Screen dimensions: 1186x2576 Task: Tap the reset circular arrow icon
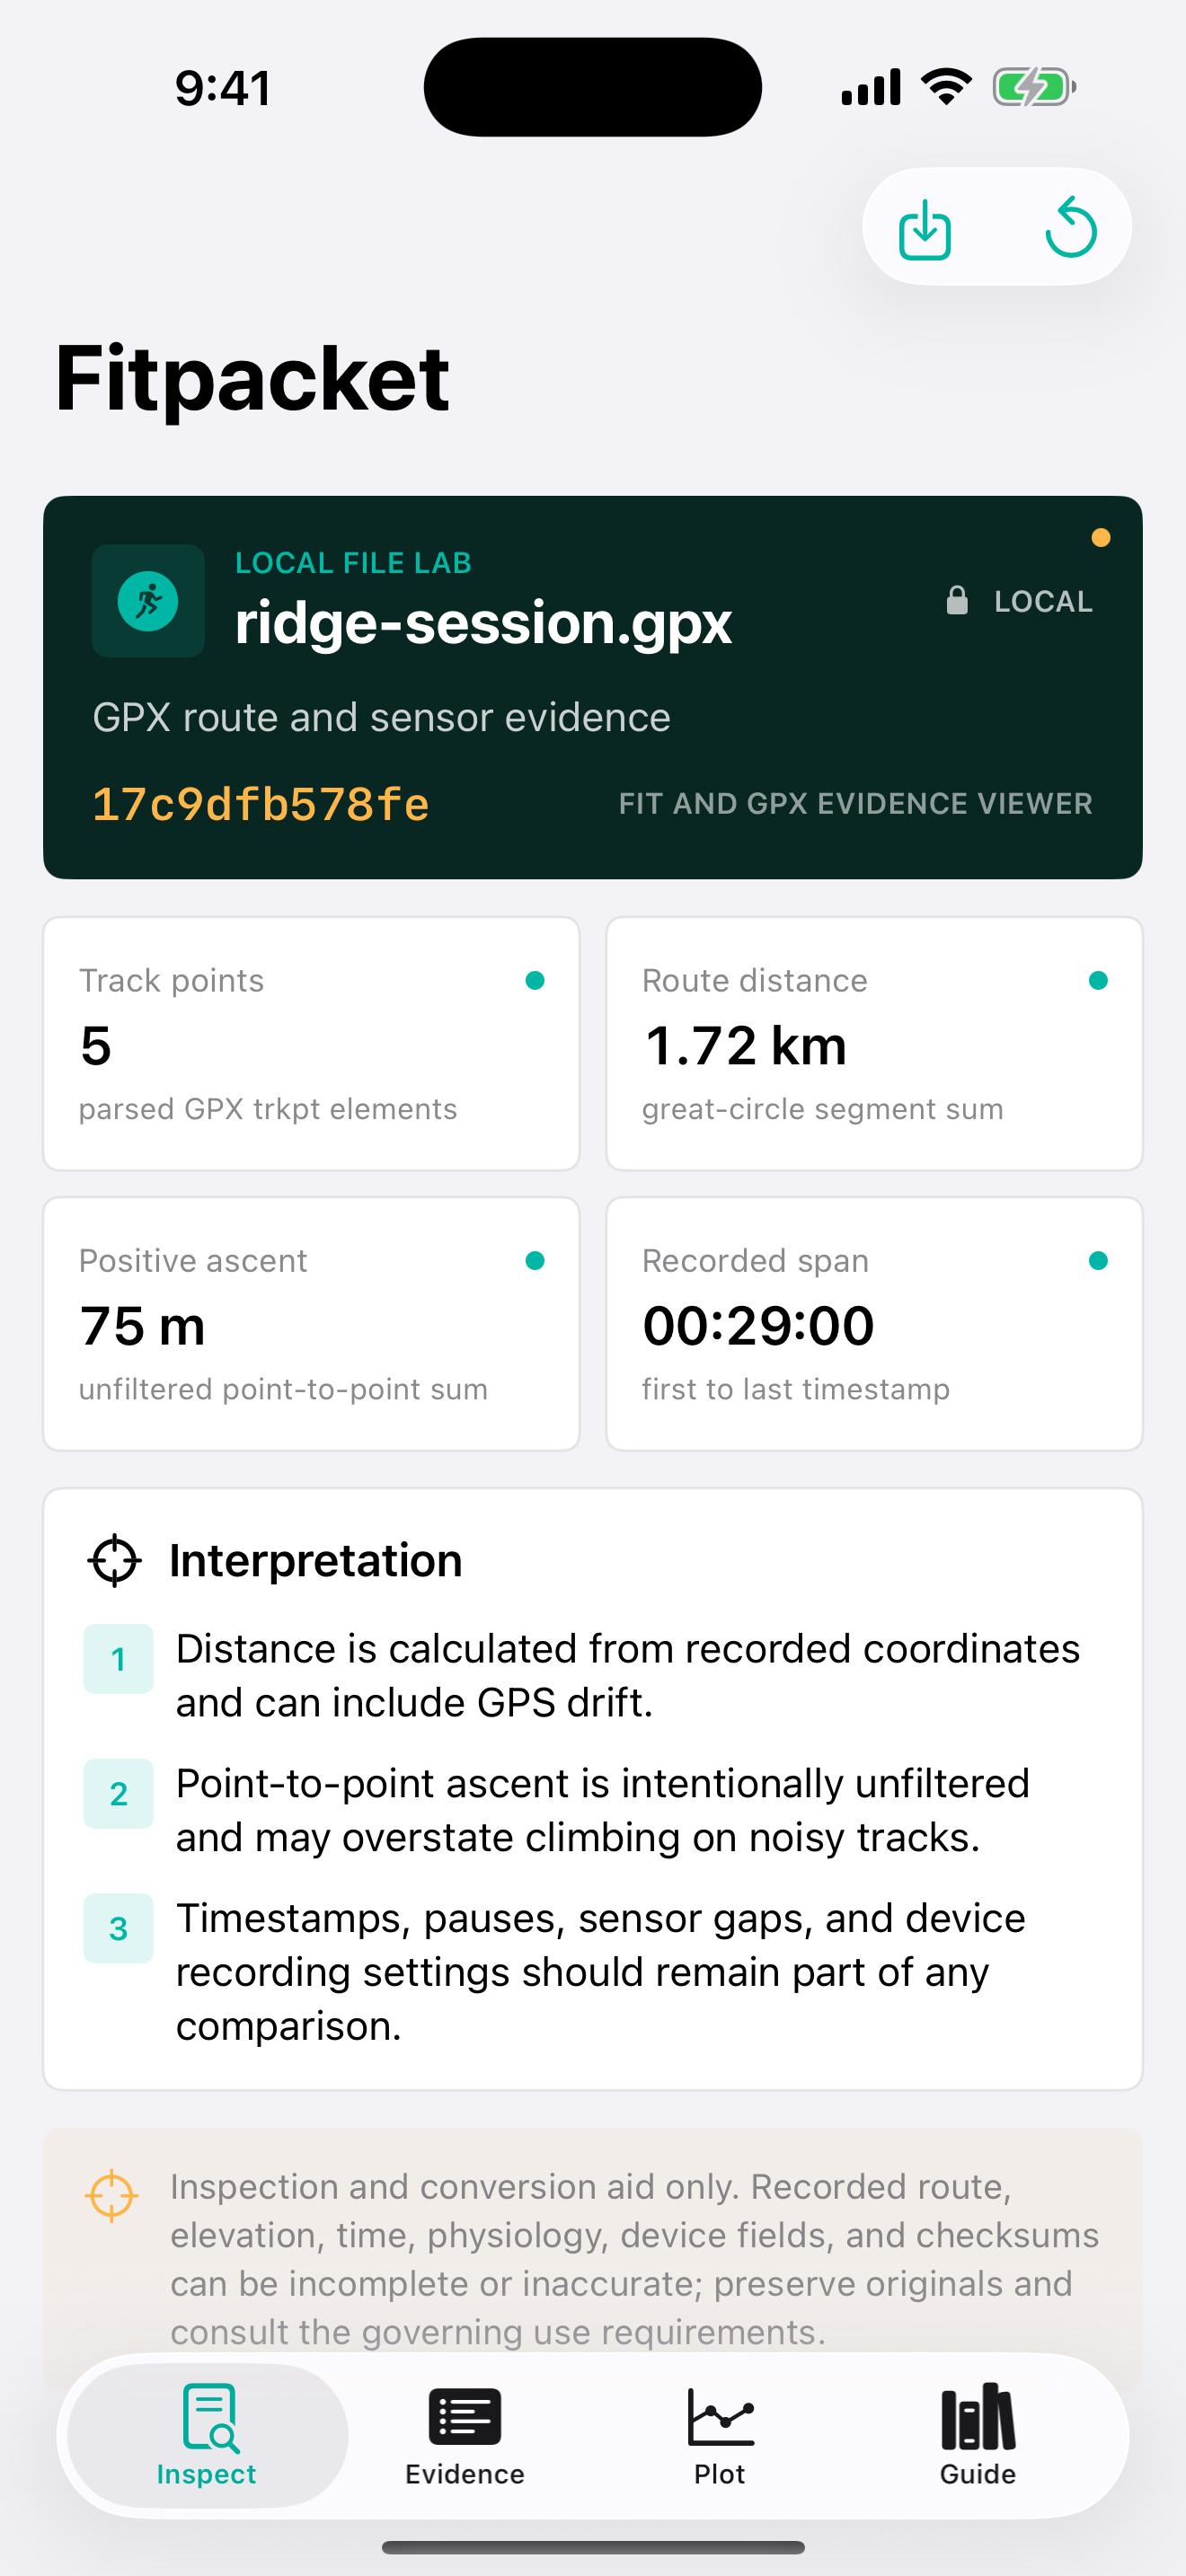point(1071,227)
